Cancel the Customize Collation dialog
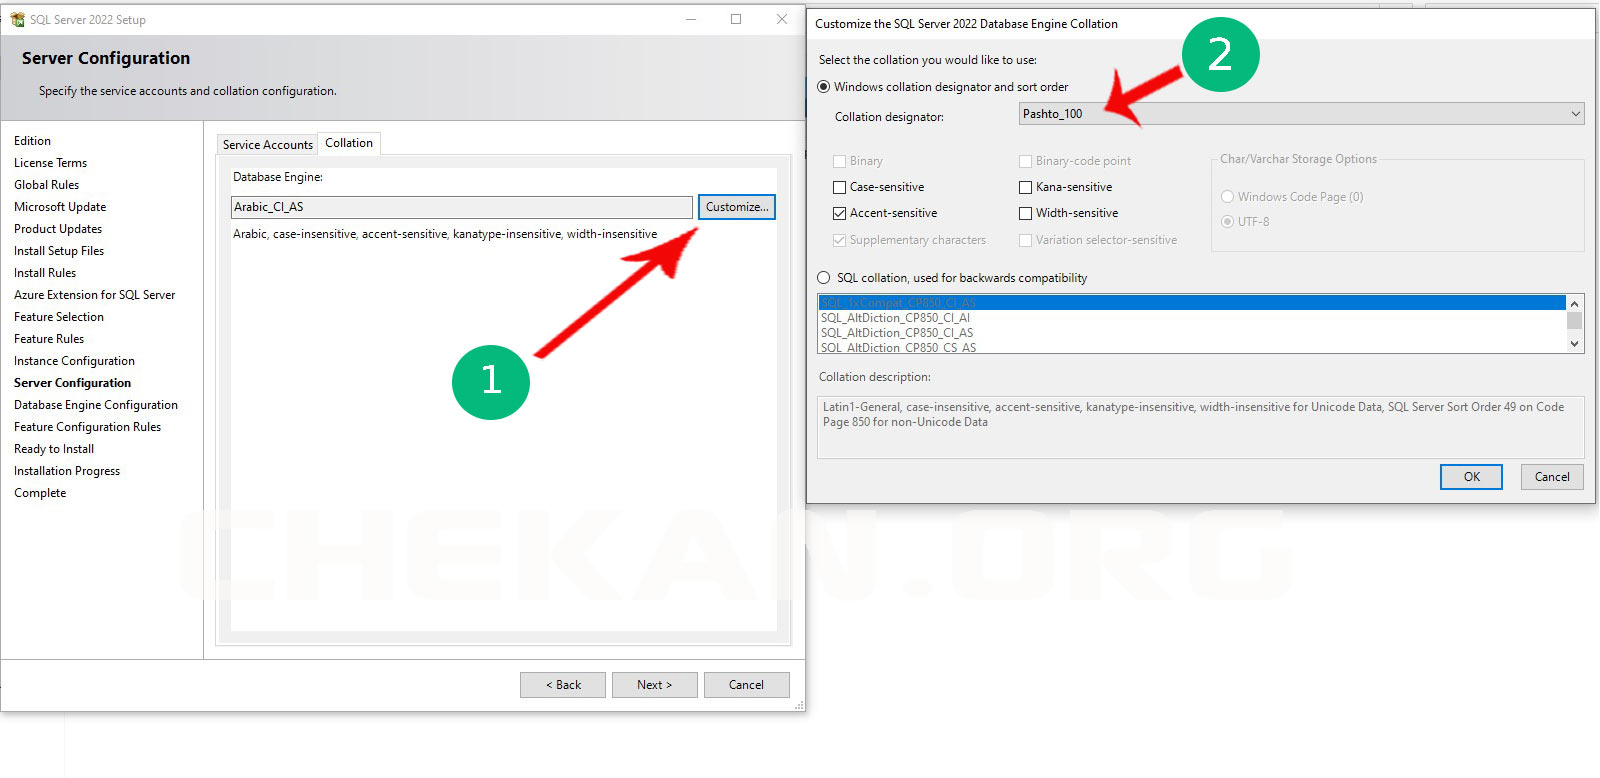Screen dimensions: 1600x778 pos(1552,477)
